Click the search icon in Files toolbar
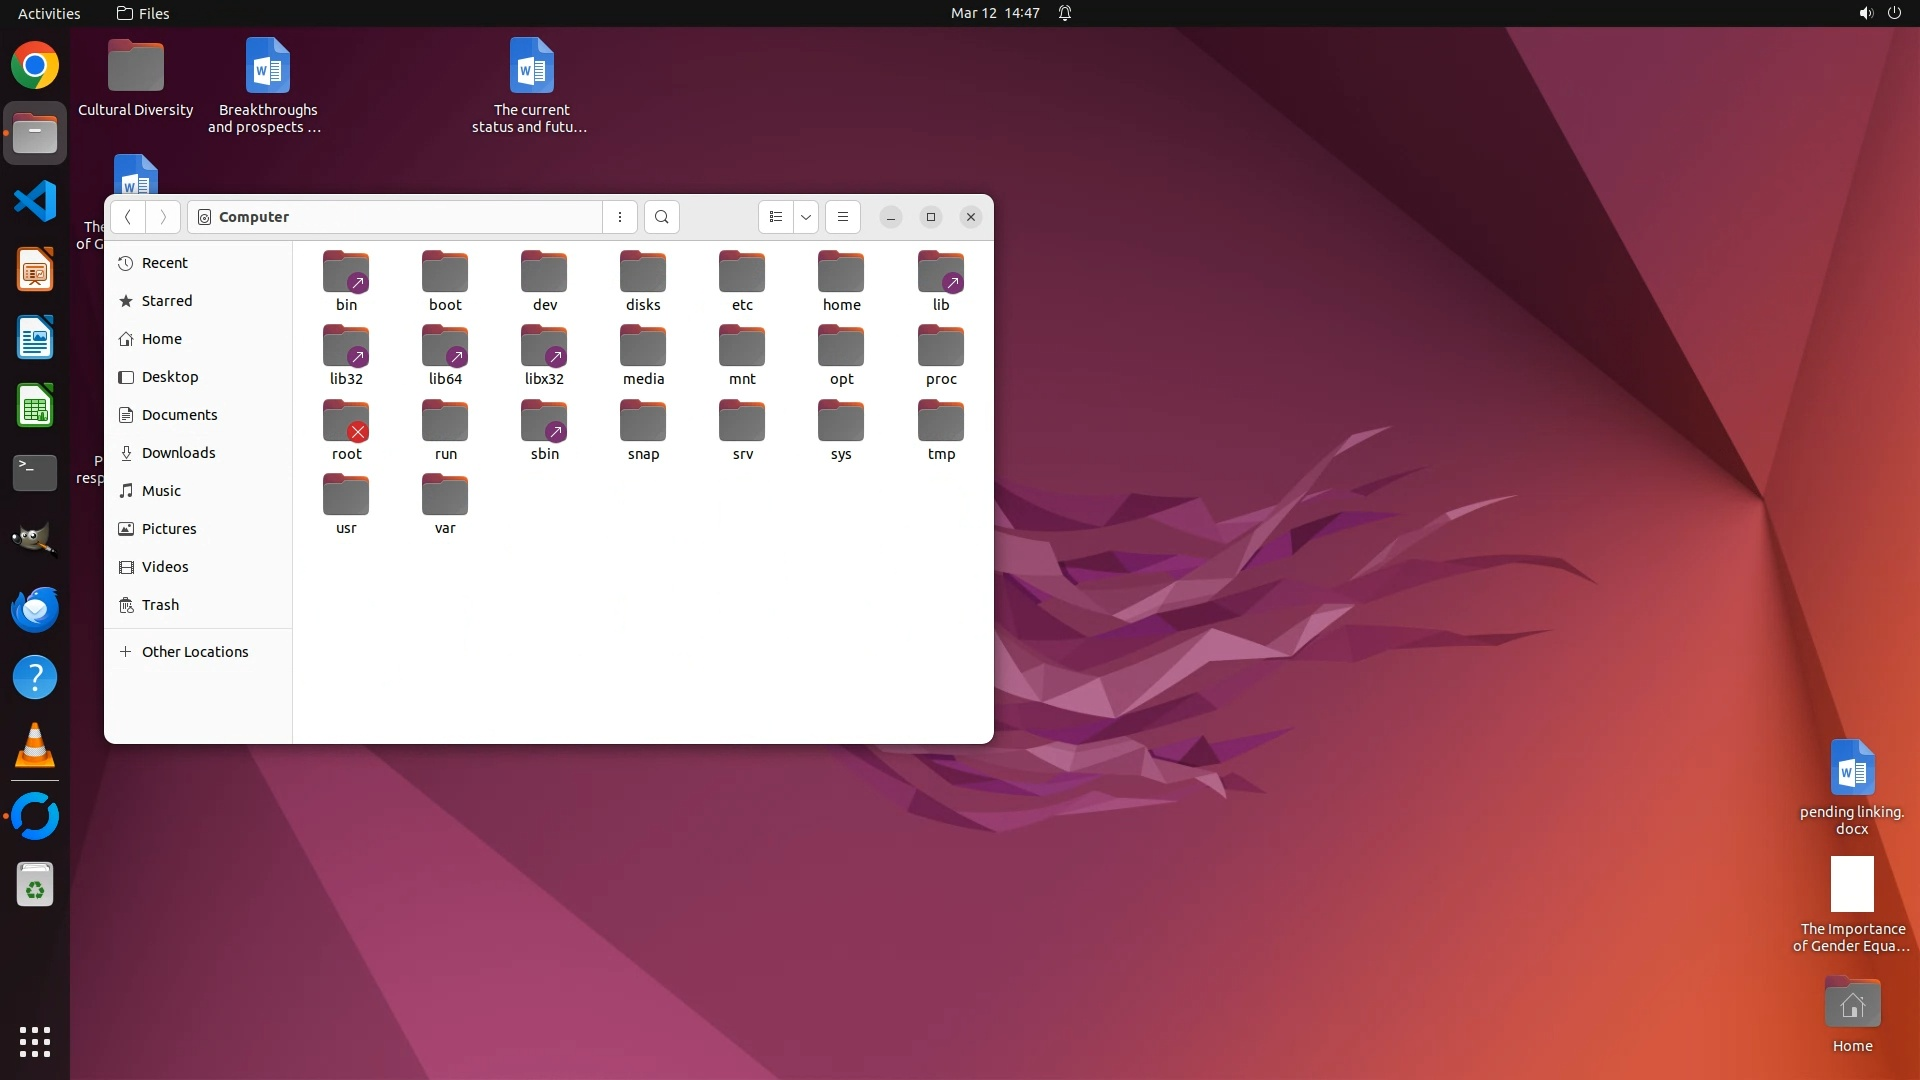 point(661,217)
